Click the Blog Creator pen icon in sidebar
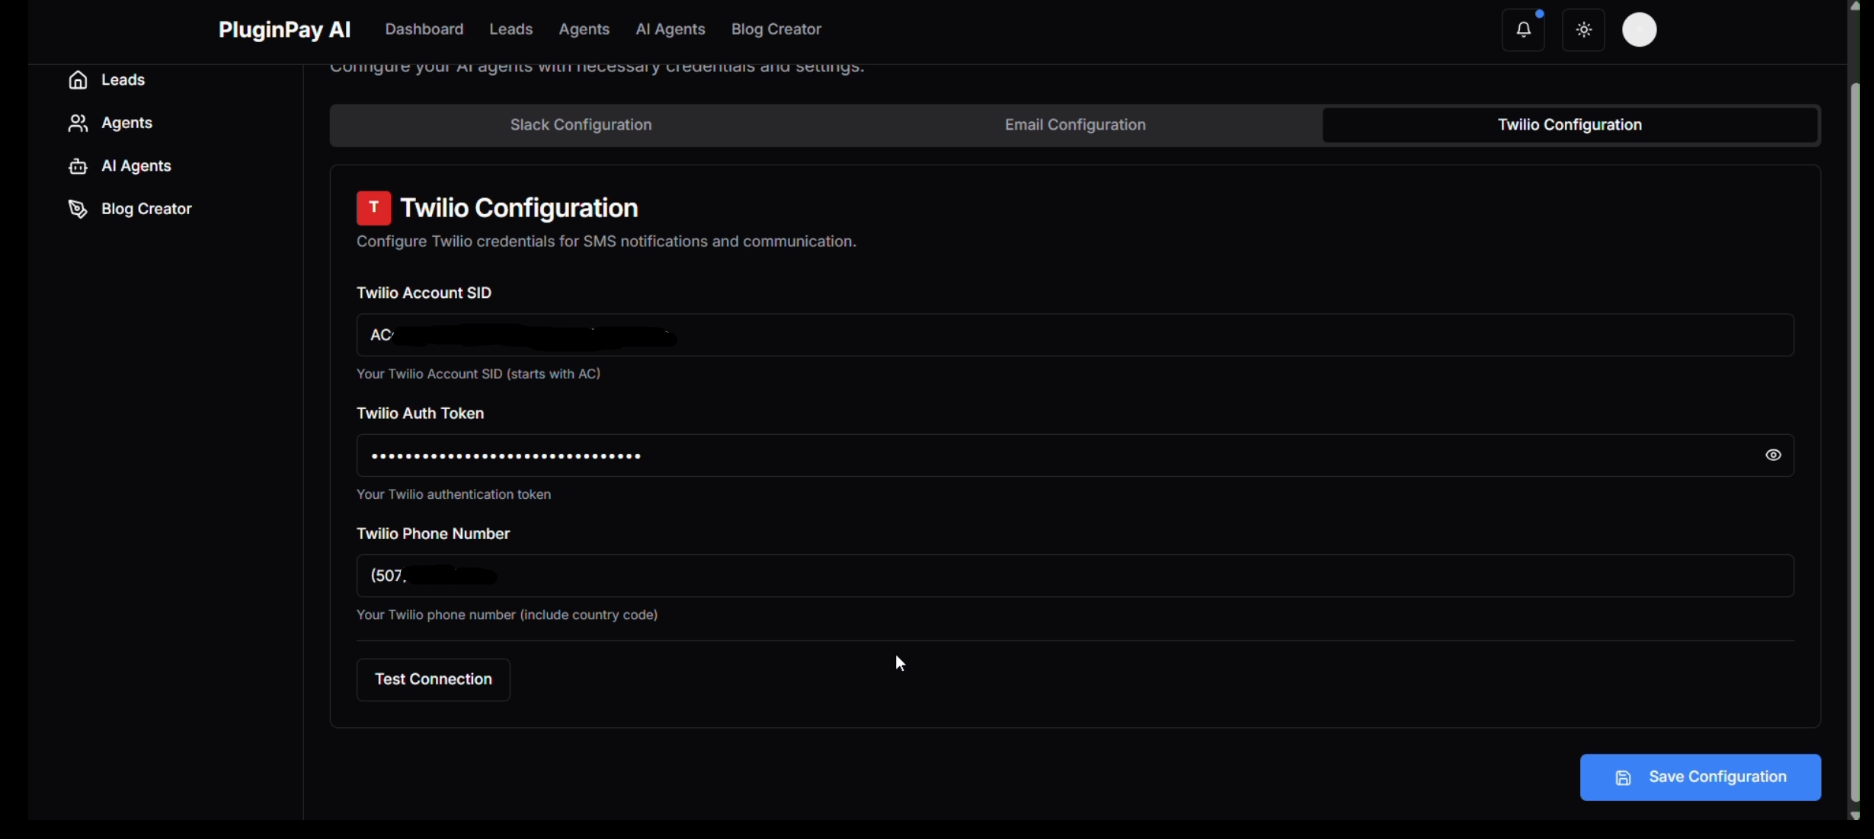1874x839 pixels. coord(78,209)
